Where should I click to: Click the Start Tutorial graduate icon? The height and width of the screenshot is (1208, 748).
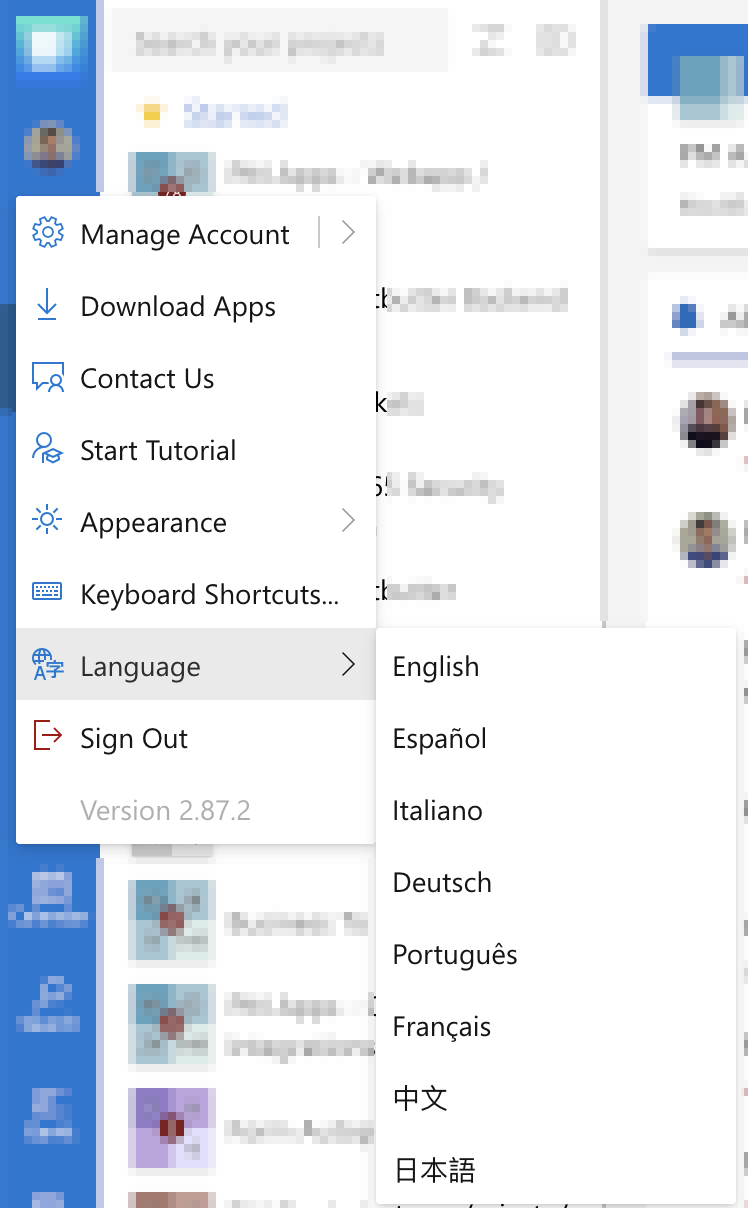tap(47, 450)
